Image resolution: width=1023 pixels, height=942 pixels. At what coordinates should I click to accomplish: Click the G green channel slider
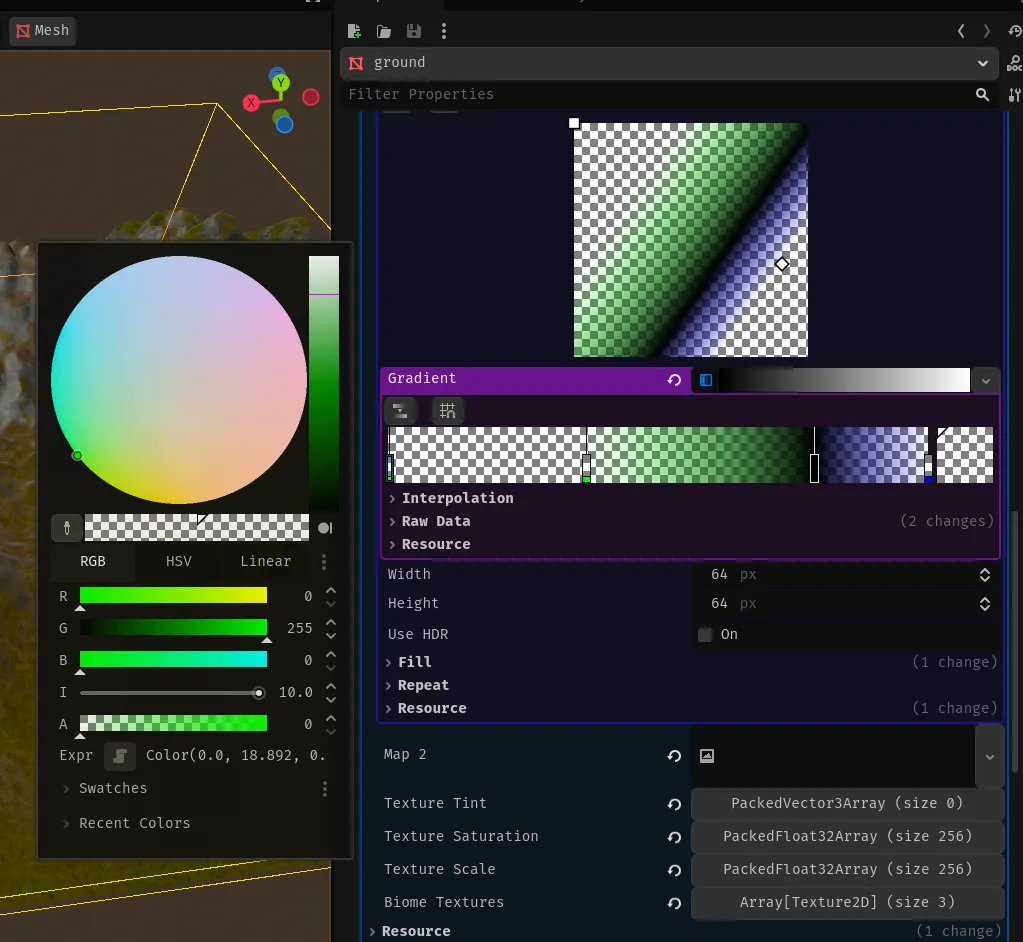[173, 628]
